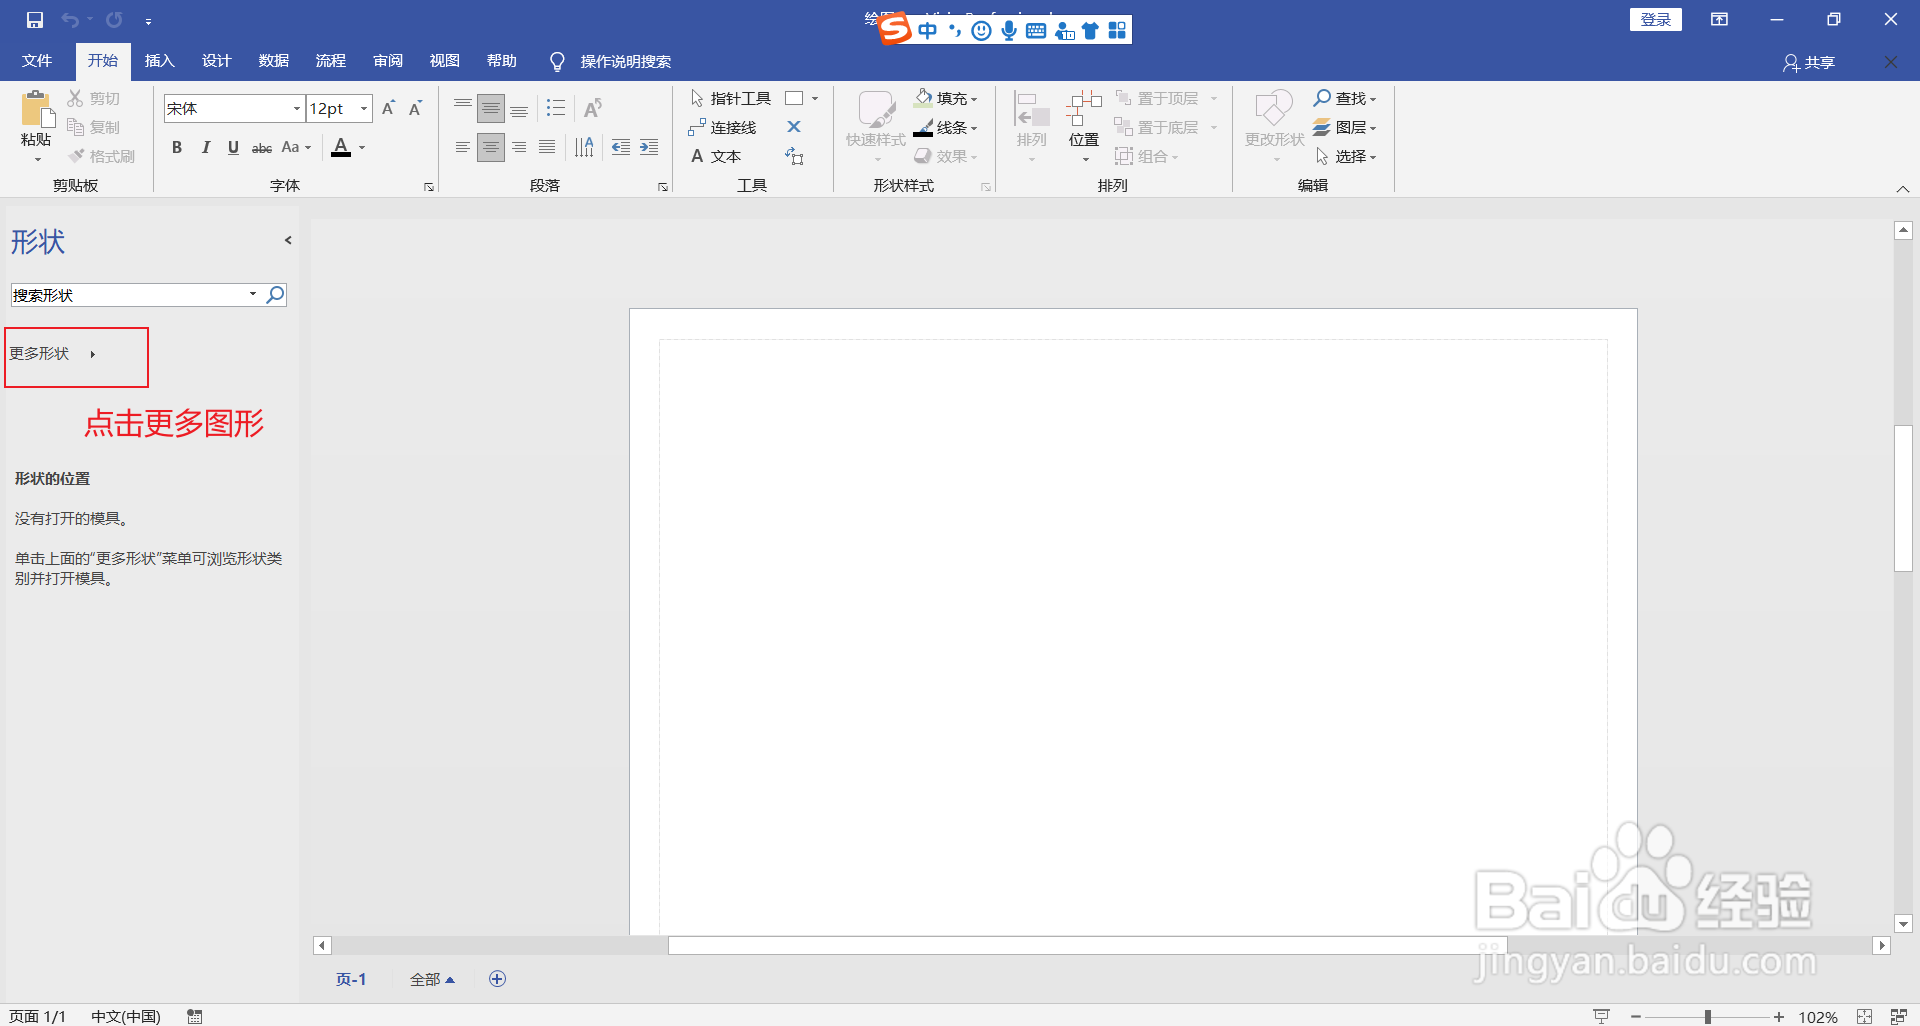1920x1026 pixels.
Task: Click the ribbon display options icon
Action: pyautogui.click(x=1719, y=19)
